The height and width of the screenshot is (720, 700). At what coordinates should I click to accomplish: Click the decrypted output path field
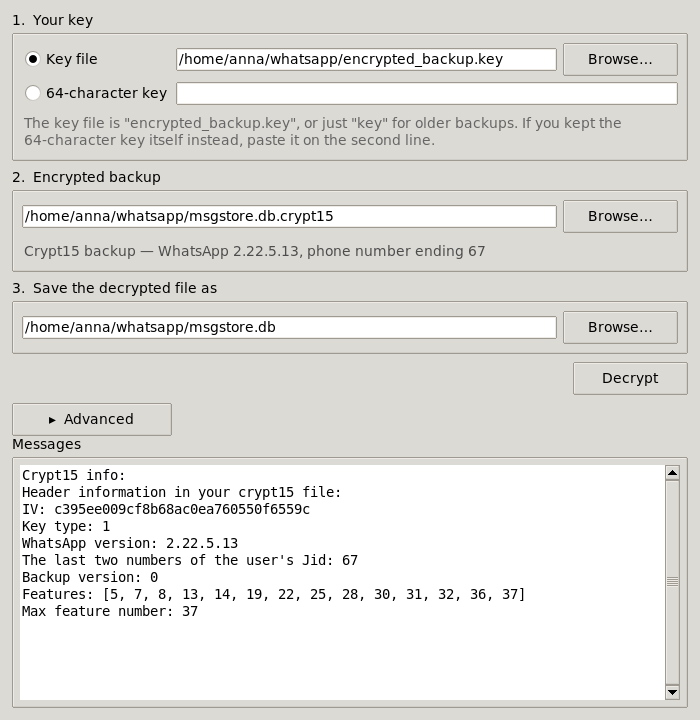click(289, 327)
